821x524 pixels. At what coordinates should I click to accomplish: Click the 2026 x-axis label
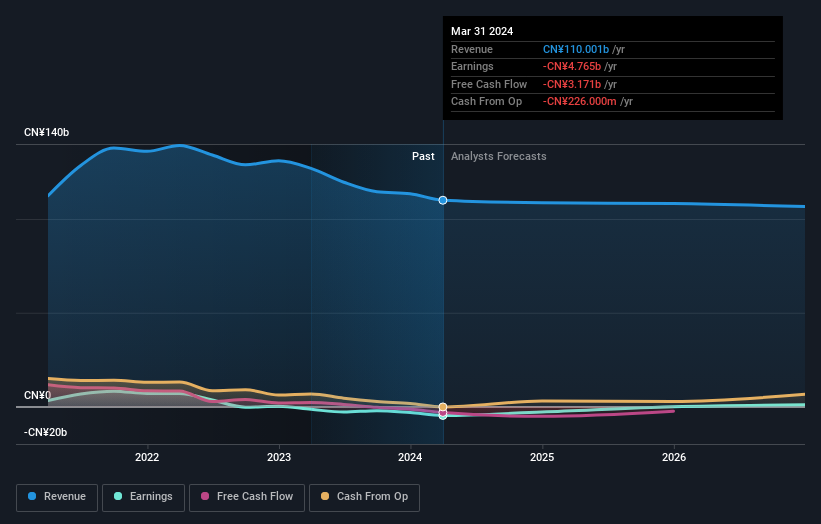(x=674, y=457)
